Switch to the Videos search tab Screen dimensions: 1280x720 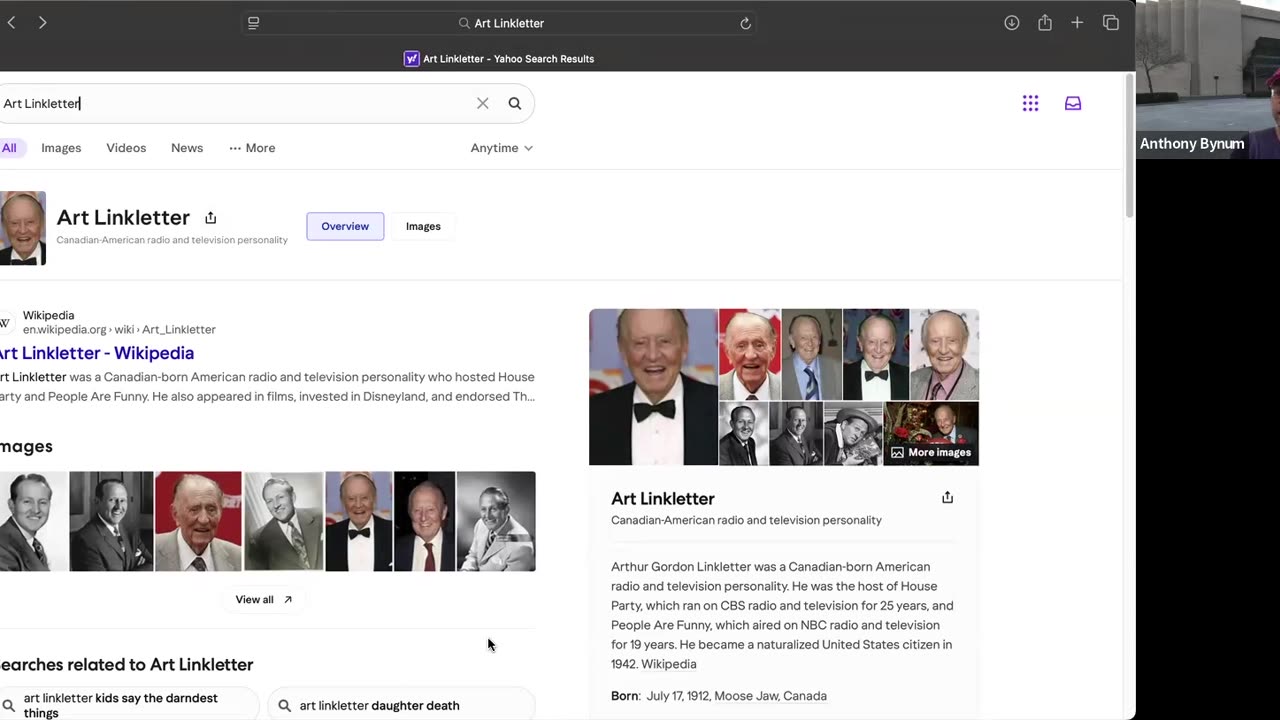126,148
